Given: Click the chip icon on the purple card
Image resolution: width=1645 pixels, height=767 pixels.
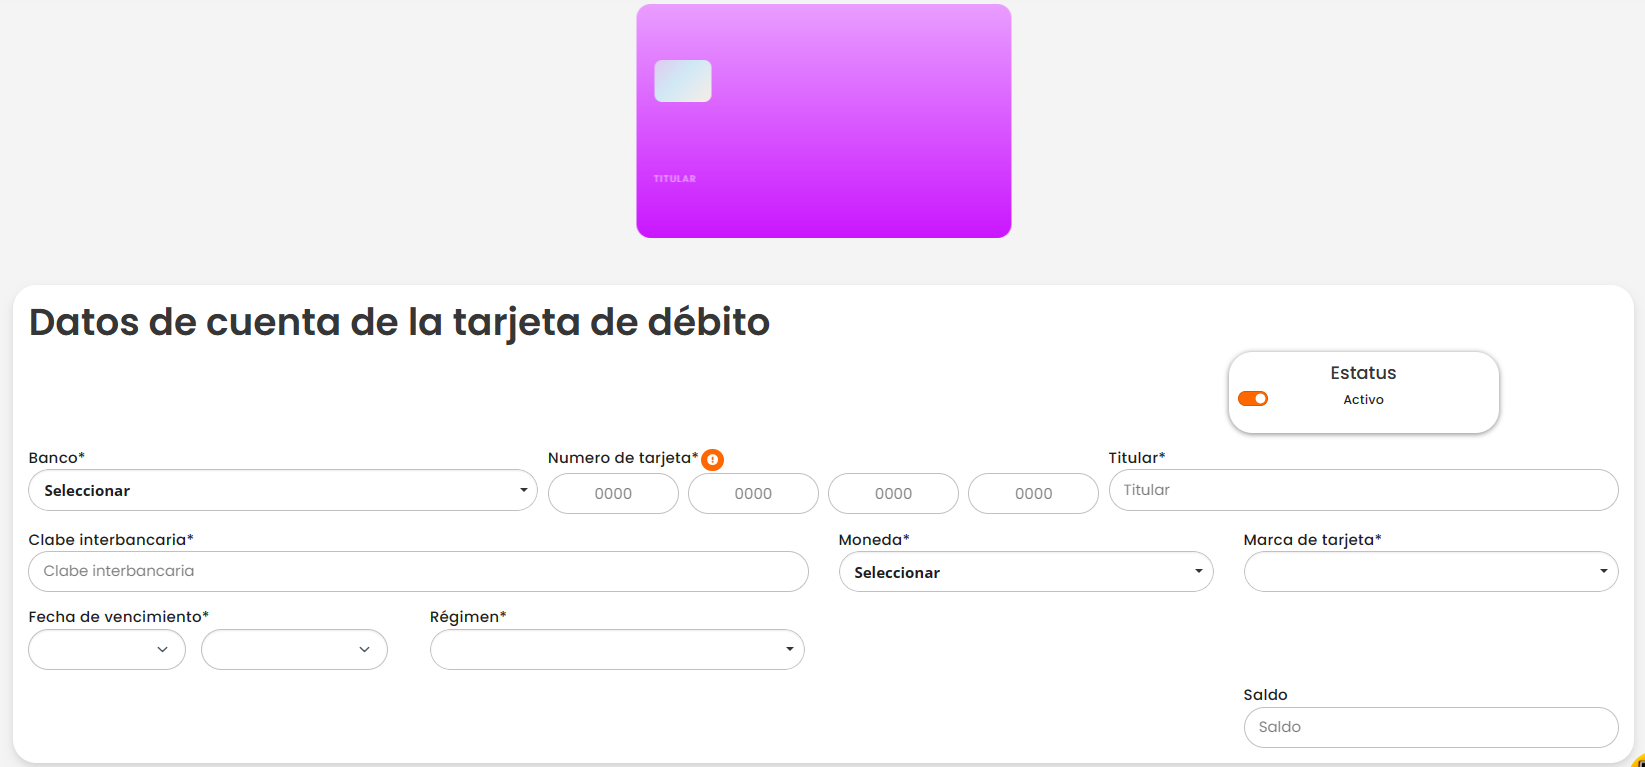Looking at the screenshot, I should pos(683,81).
